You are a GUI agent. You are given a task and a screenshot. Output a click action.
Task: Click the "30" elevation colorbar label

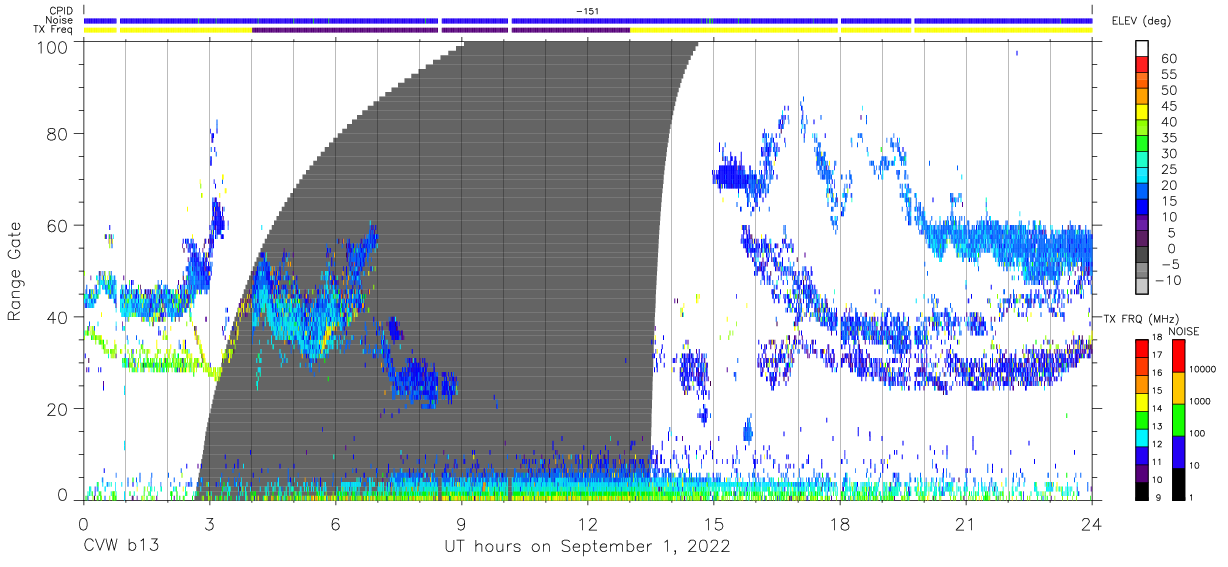tap(1167, 154)
